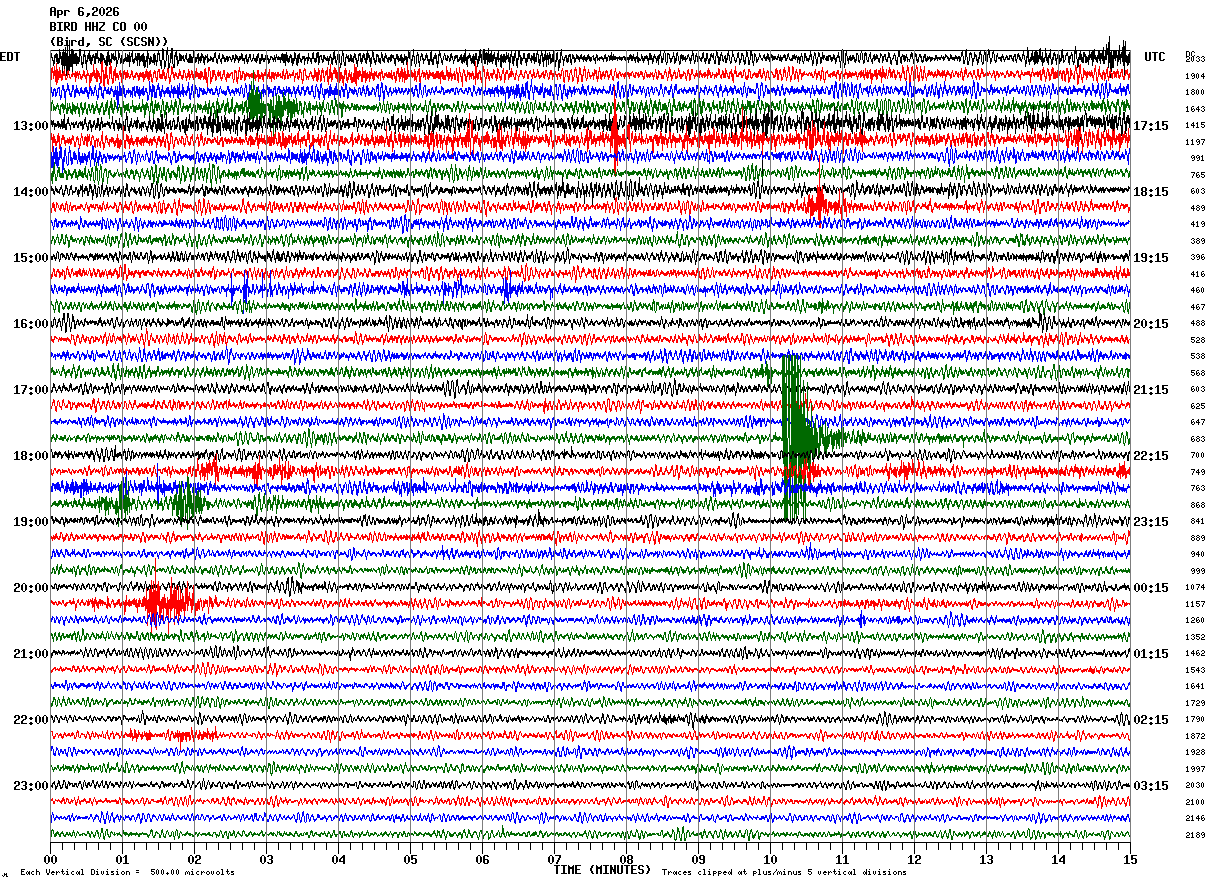Click the 'Traces clipped at plus/minus 5 vertical divisions' note
This screenshot has height=886, width=1210.
point(784,873)
